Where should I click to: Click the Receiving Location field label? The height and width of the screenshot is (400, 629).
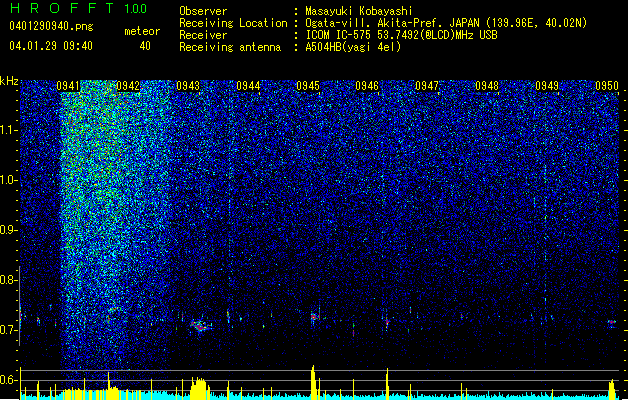tap(233, 23)
